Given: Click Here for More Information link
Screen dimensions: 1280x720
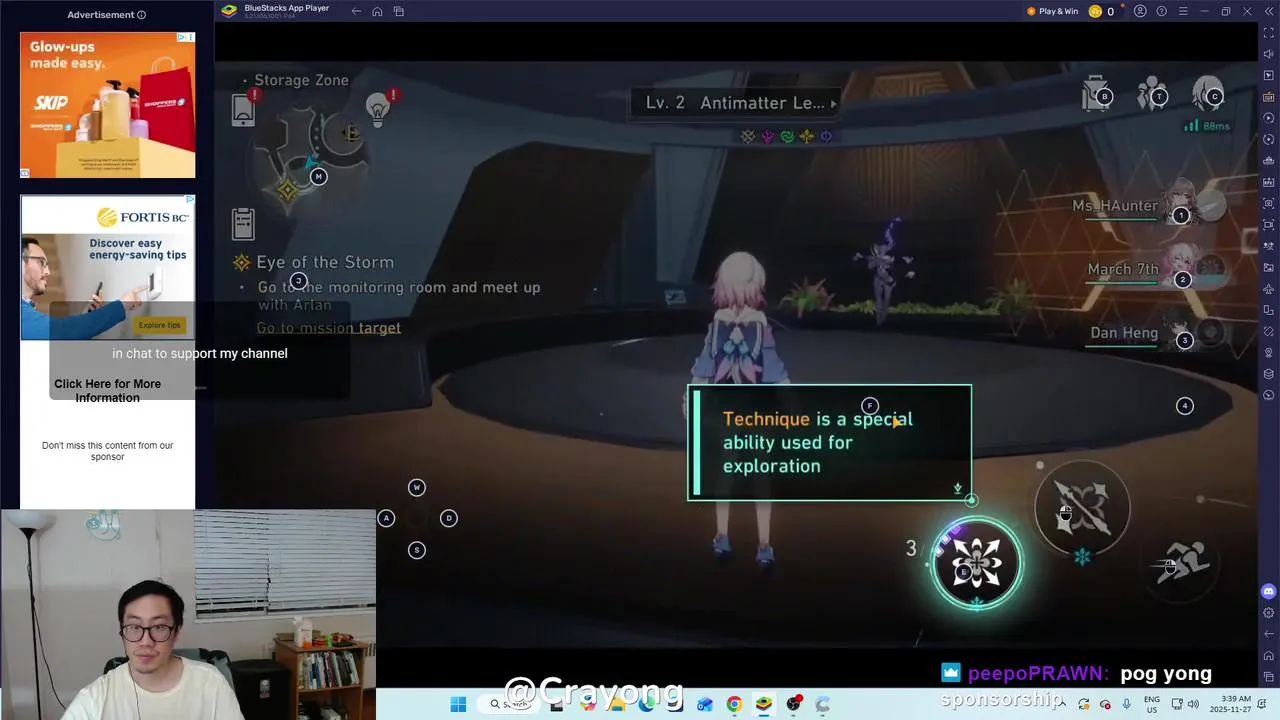Looking at the screenshot, I should point(107,391).
